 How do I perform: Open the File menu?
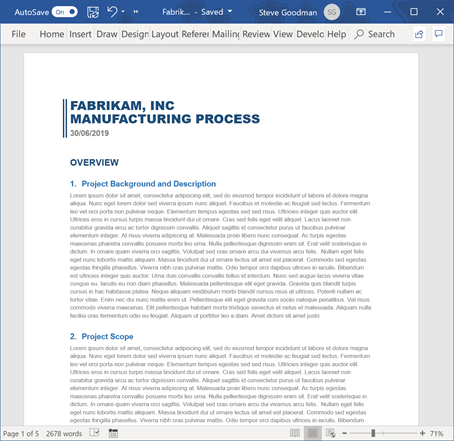[x=18, y=34]
